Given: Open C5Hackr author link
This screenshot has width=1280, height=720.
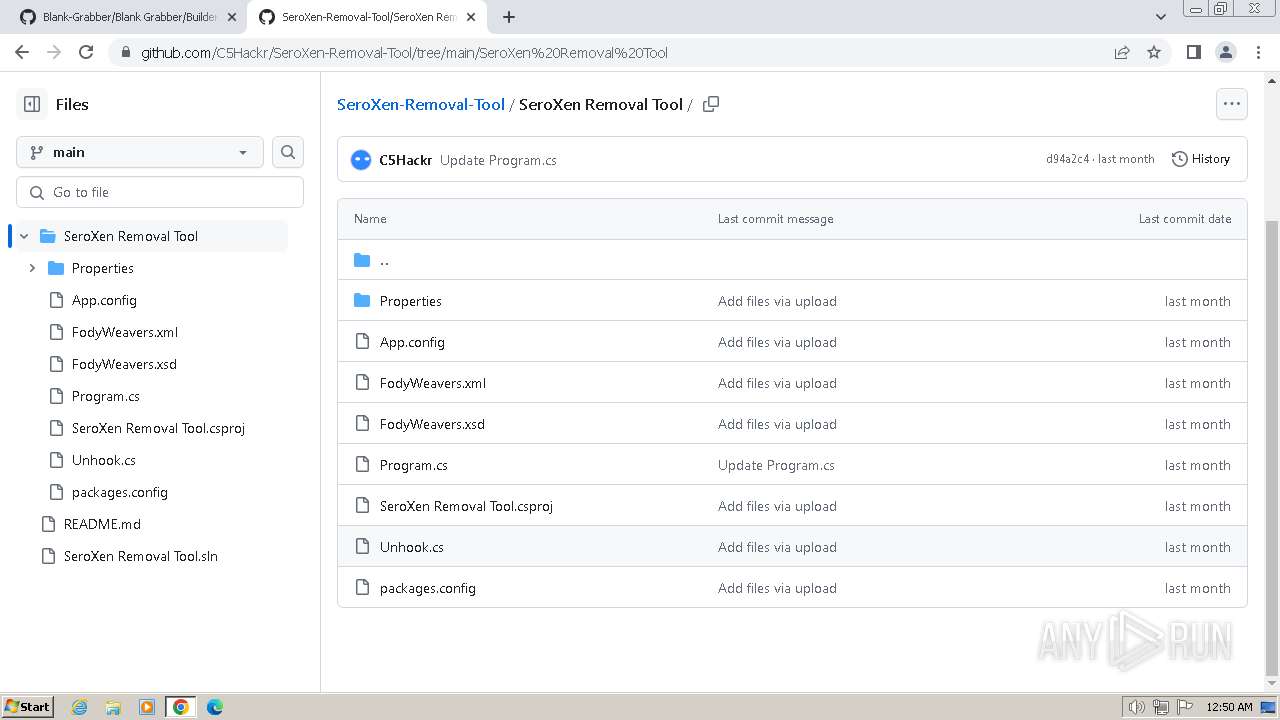Looking at the screenshot, I should pyautogui.click(x=405, y=160).
